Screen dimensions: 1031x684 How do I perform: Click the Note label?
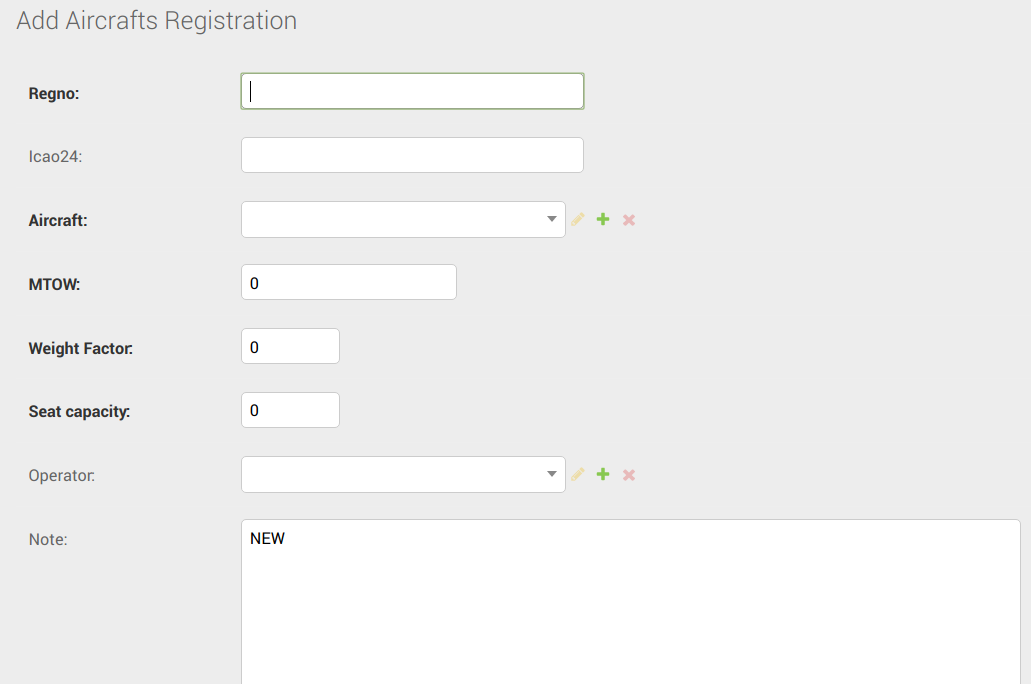coord(48,539)
